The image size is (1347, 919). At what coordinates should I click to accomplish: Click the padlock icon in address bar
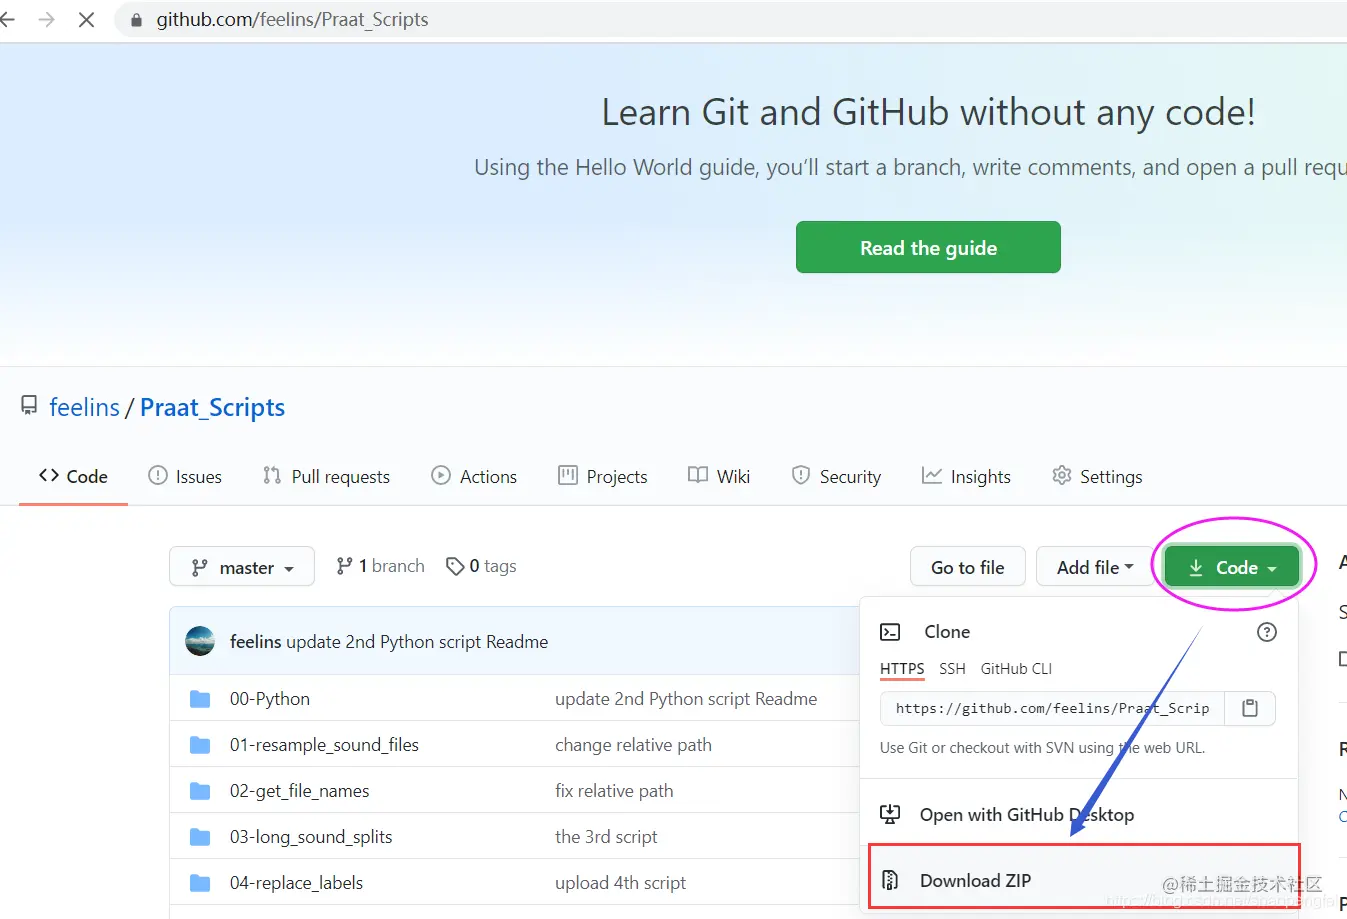[x=137, y=20]
